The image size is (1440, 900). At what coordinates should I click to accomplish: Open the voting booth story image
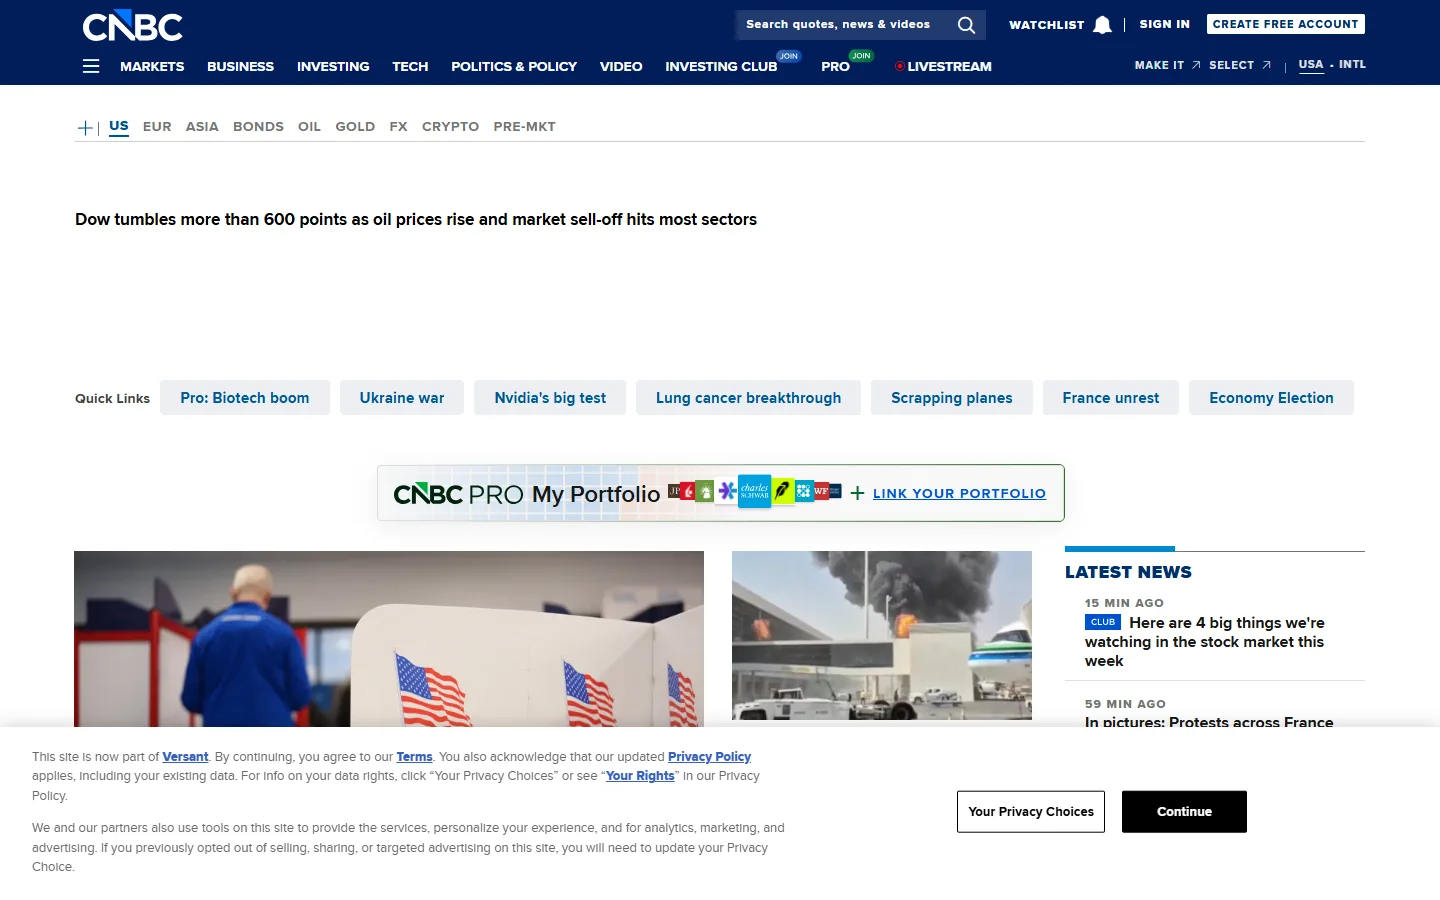(x=389, y=639)
